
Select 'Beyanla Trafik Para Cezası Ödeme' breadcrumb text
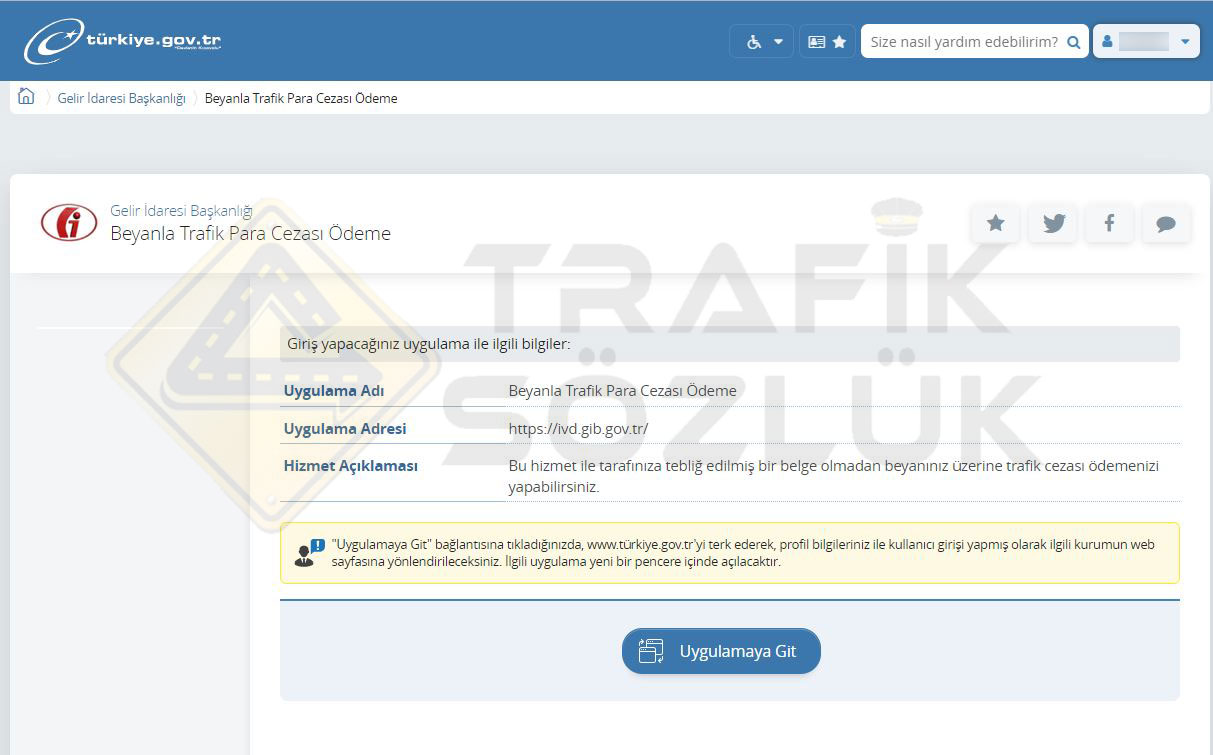[301, 98]
